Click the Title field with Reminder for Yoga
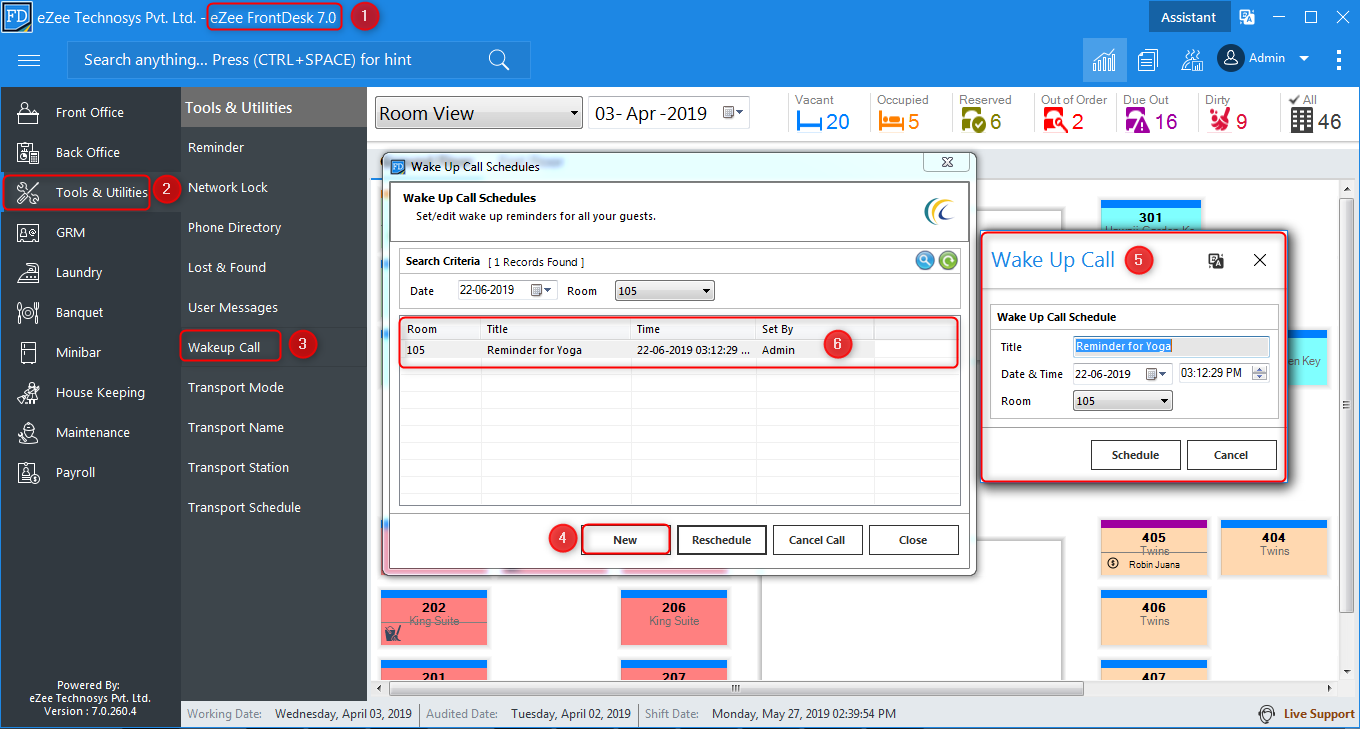Screen dimensions: 1360x729 point(1172,346)
